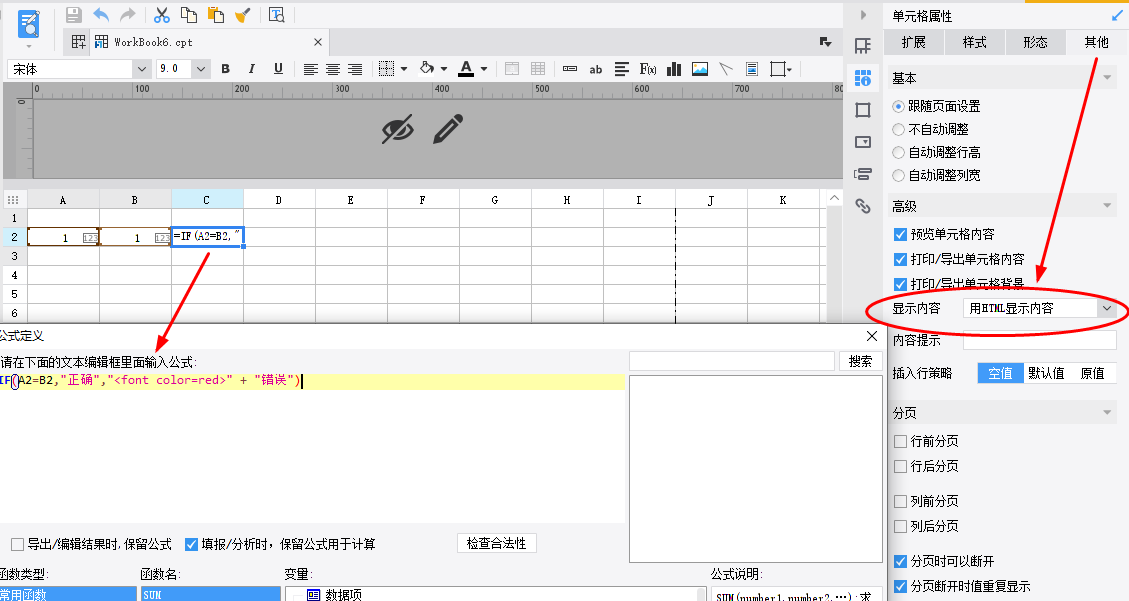The image size is (1129, 601).
Task: Toggle bold formatting in toolbar
Action: (225, 69)
